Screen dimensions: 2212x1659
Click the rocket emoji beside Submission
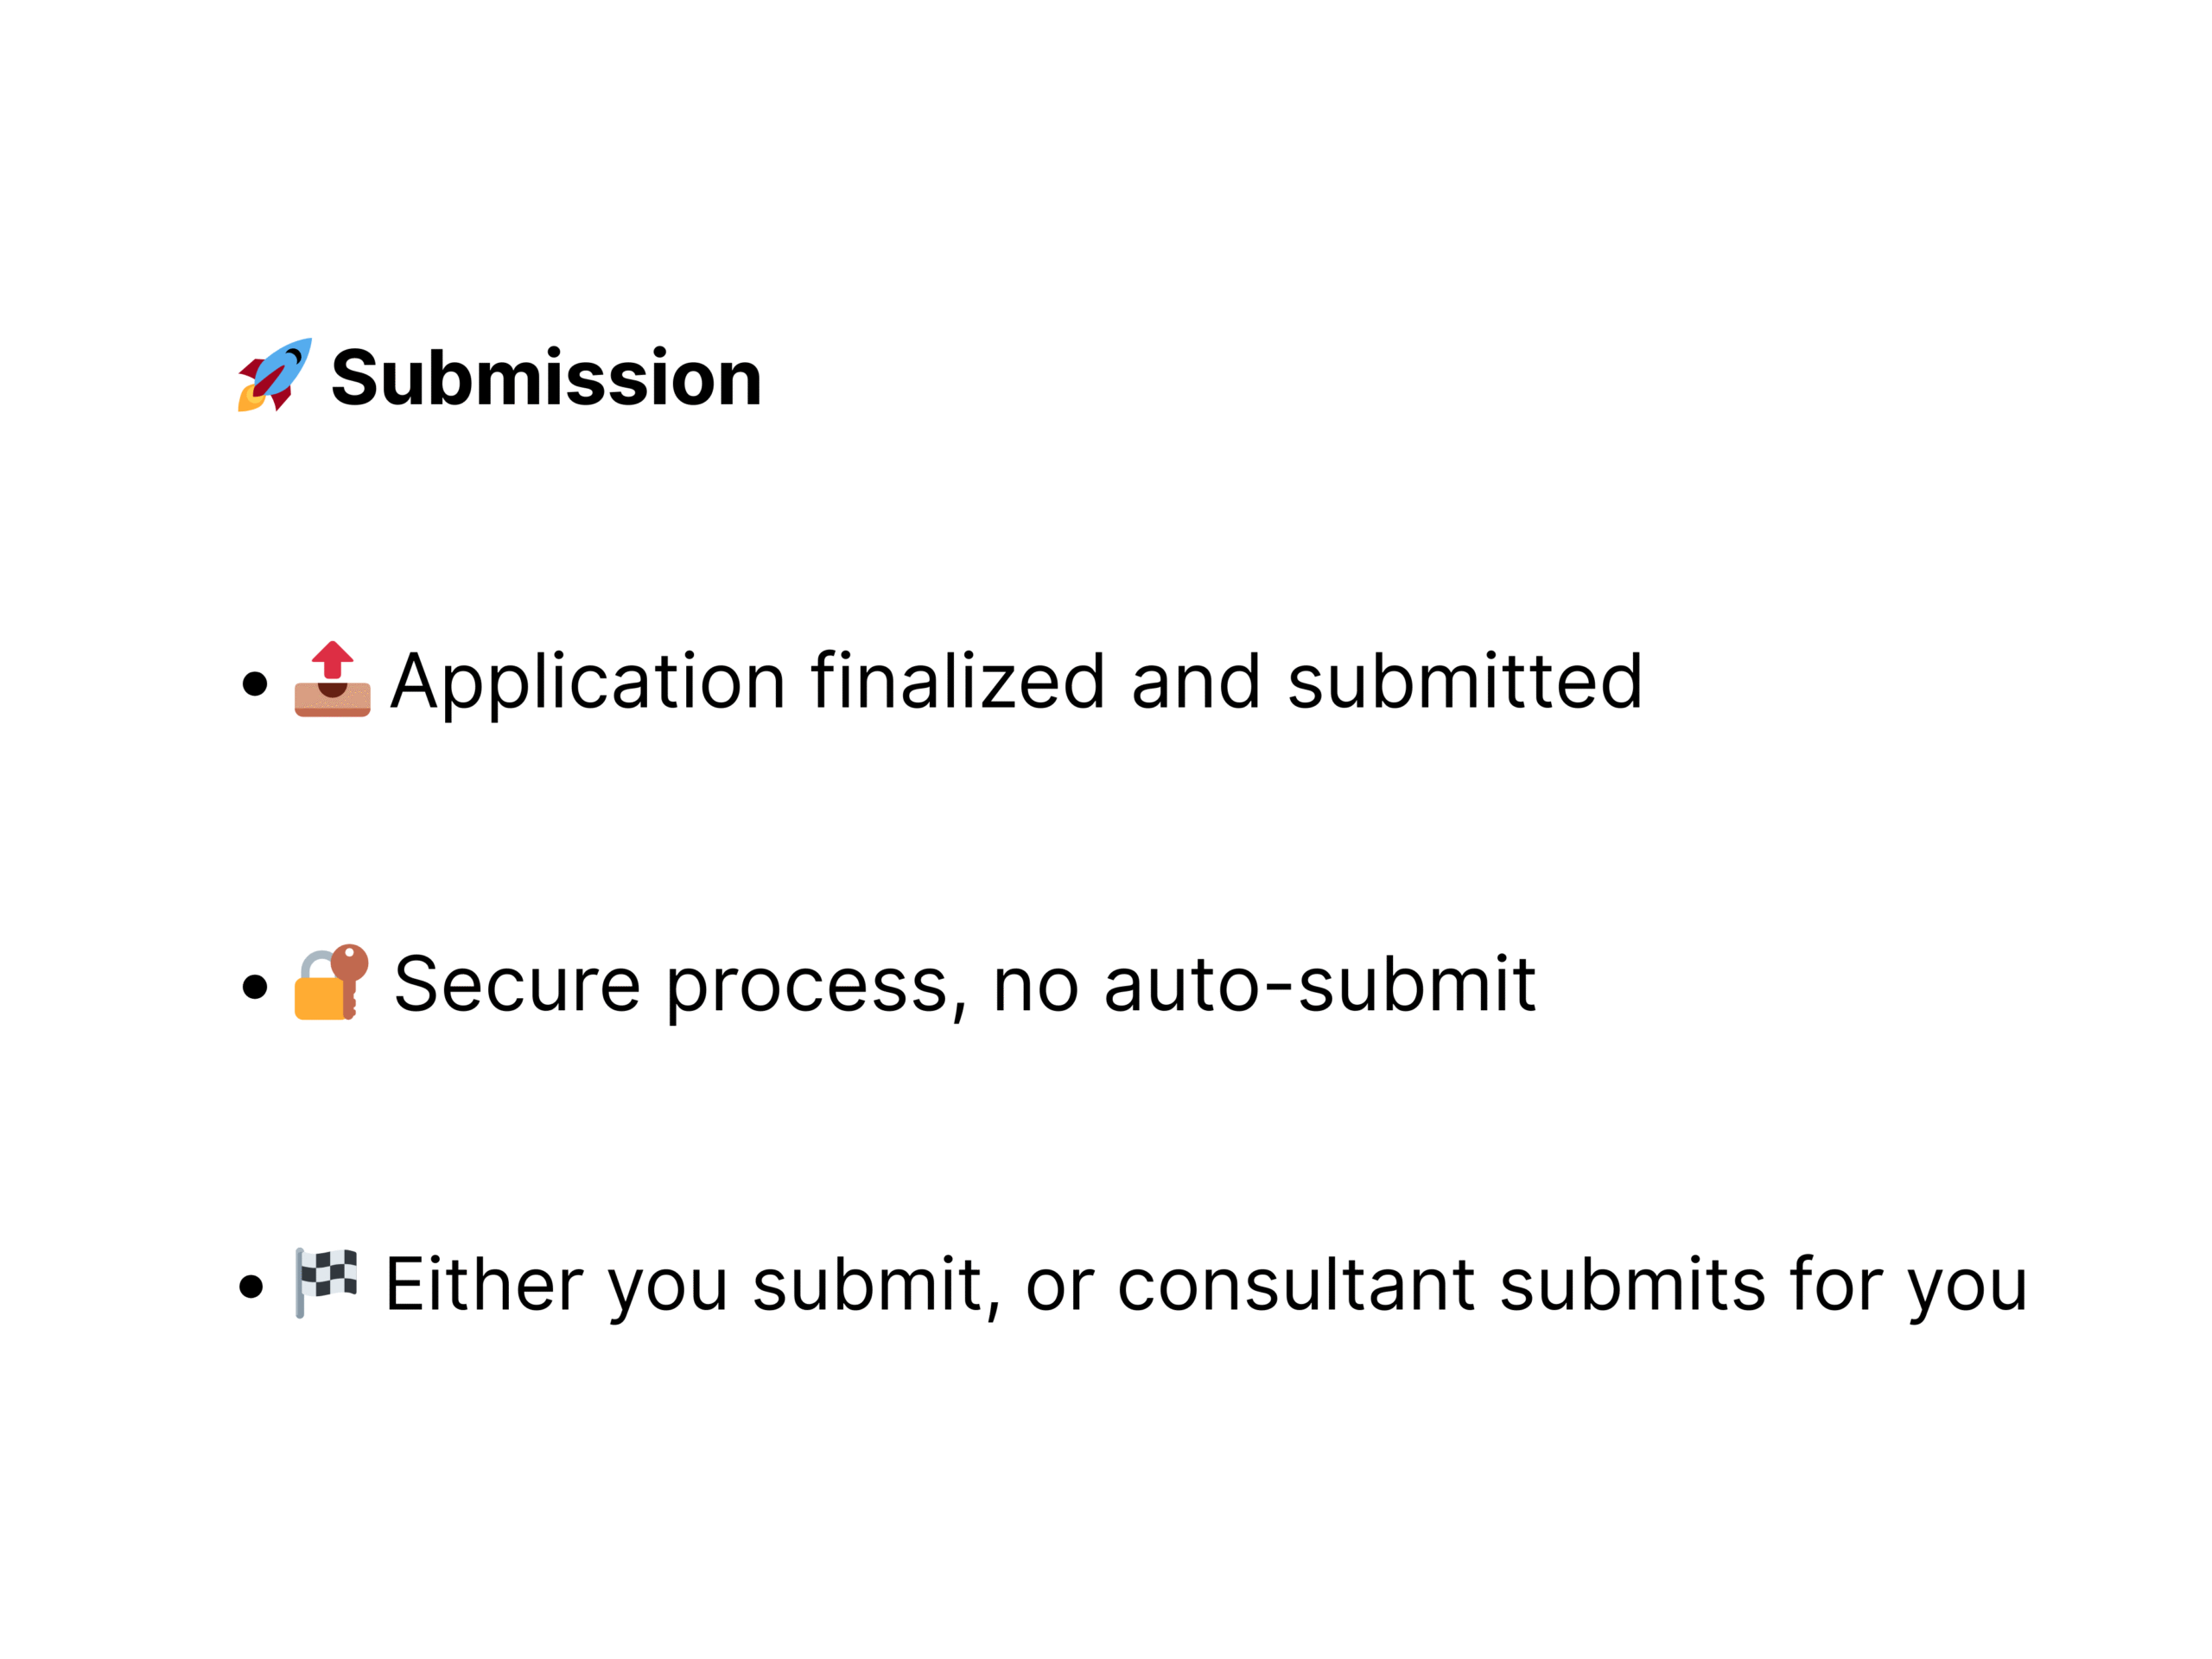275,375
